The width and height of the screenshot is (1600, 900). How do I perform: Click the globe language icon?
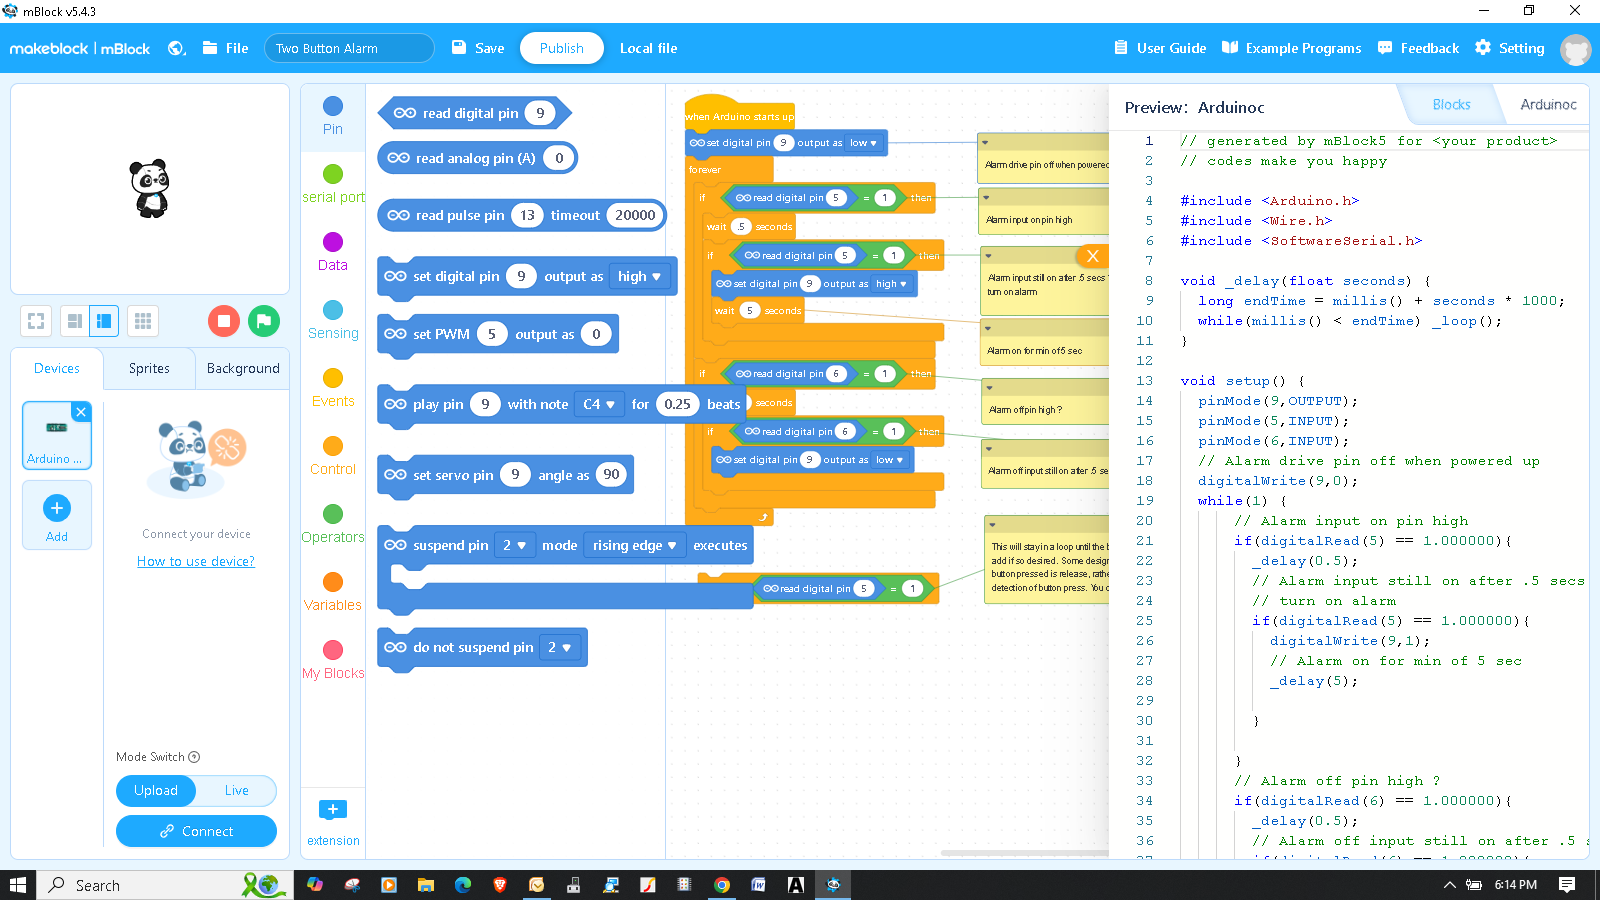point(176,48)
